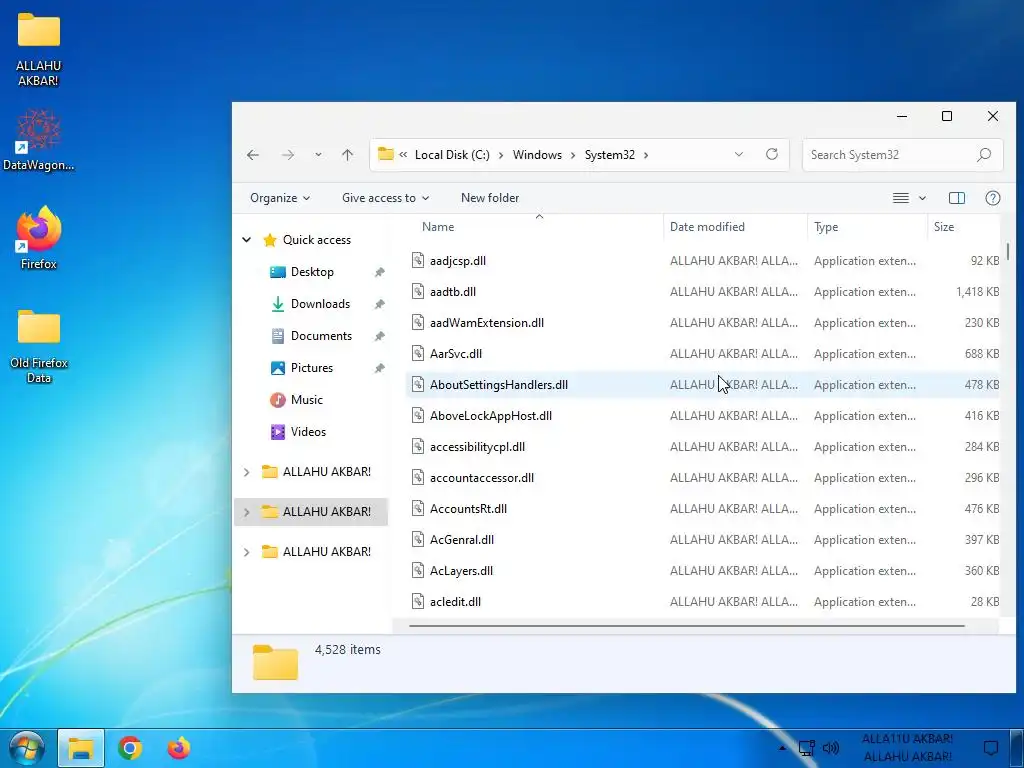Click the AcLayers.dll file icon

418,571
